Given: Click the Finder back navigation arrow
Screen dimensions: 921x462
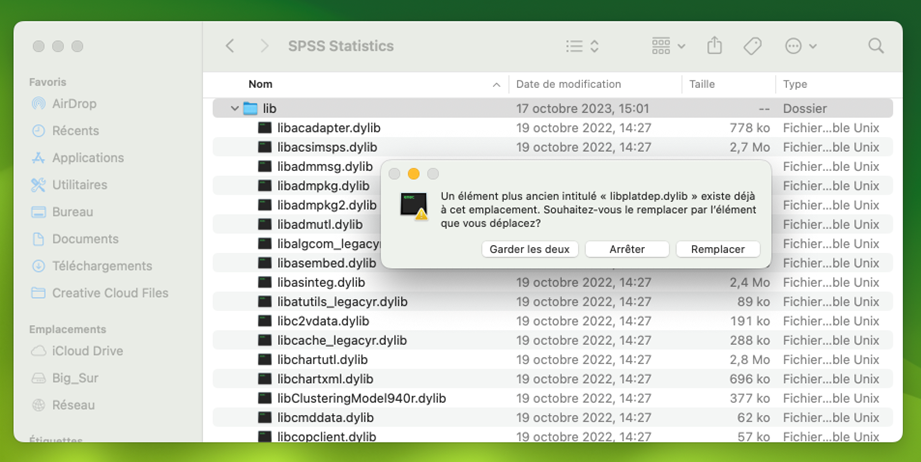Looking at the screenshot, I should click(x=230, y=46).
